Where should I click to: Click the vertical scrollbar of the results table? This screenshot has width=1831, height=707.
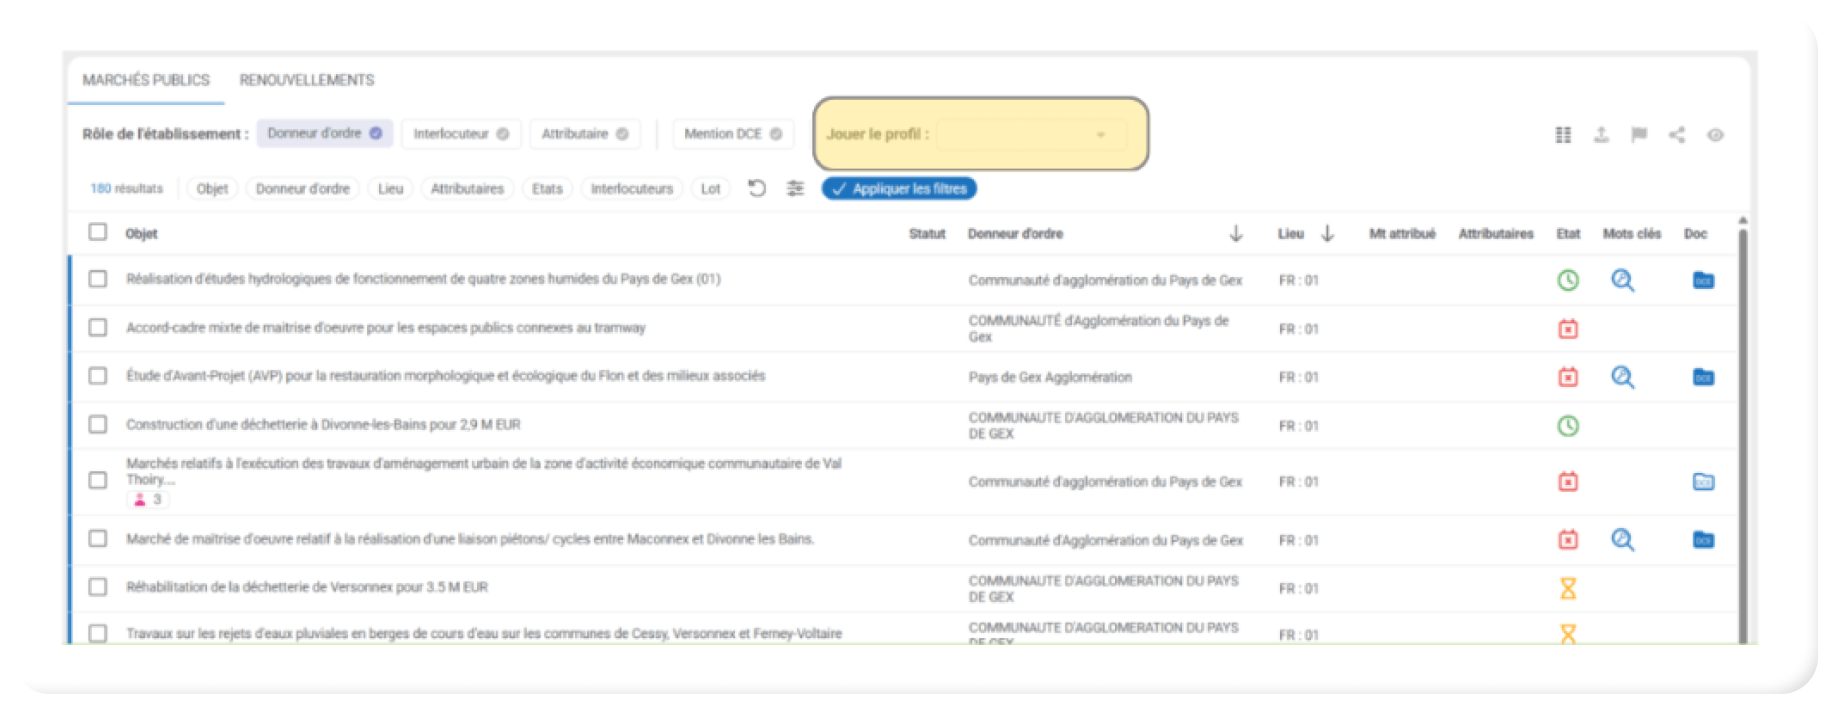click(x=1743, y=430)
